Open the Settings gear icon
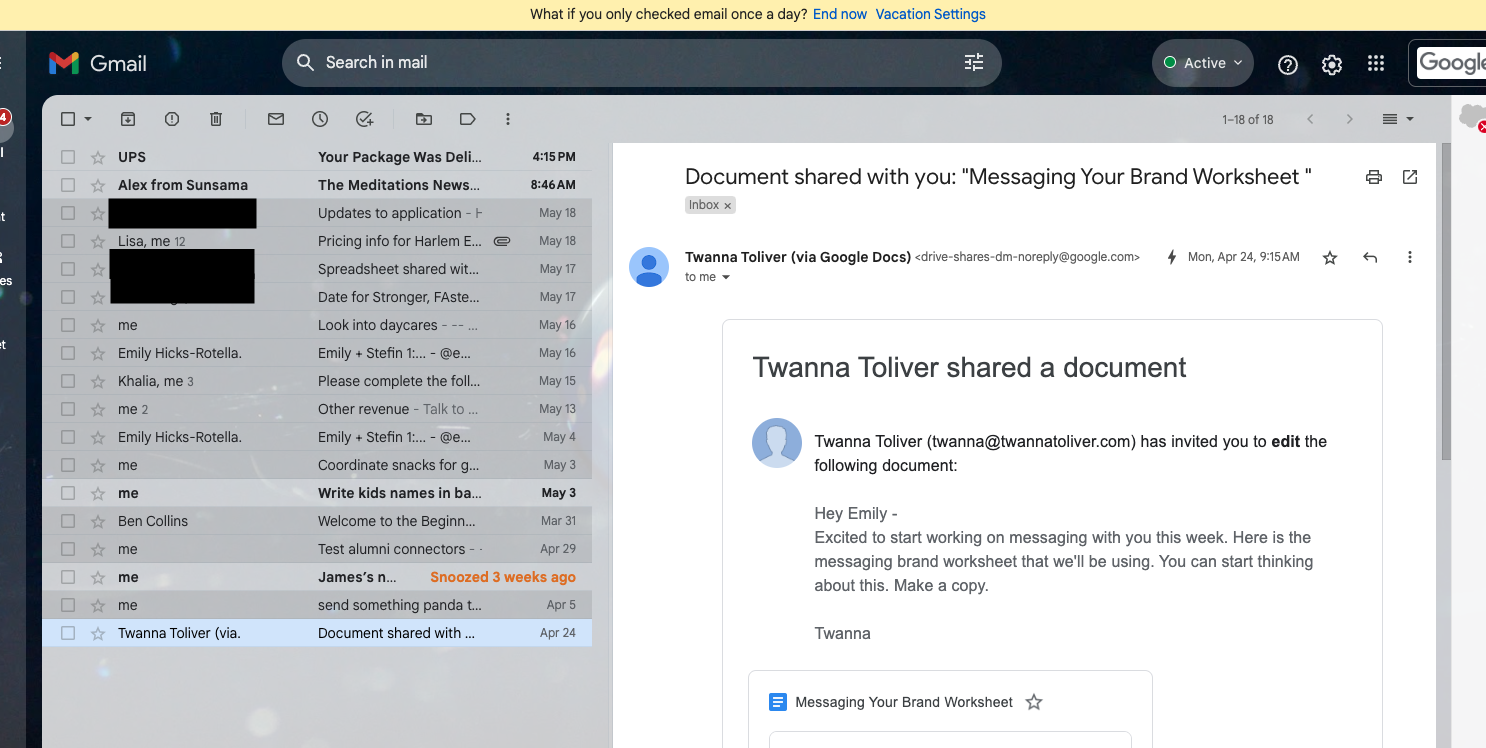Screen dimensions: 1486x748 coord(1332,64)
